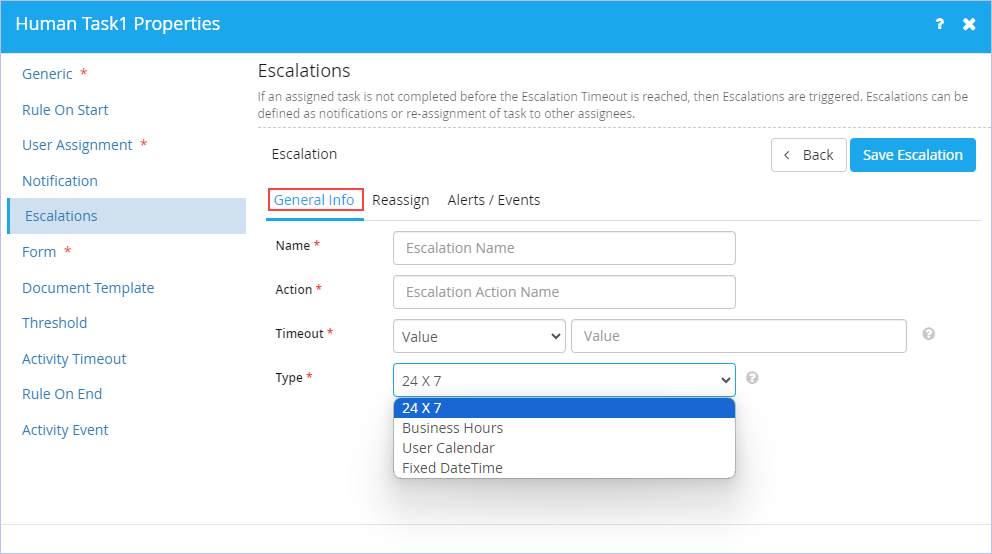Click the Timeout Value text field
The image size is (992, 554).
coord(738,336)
